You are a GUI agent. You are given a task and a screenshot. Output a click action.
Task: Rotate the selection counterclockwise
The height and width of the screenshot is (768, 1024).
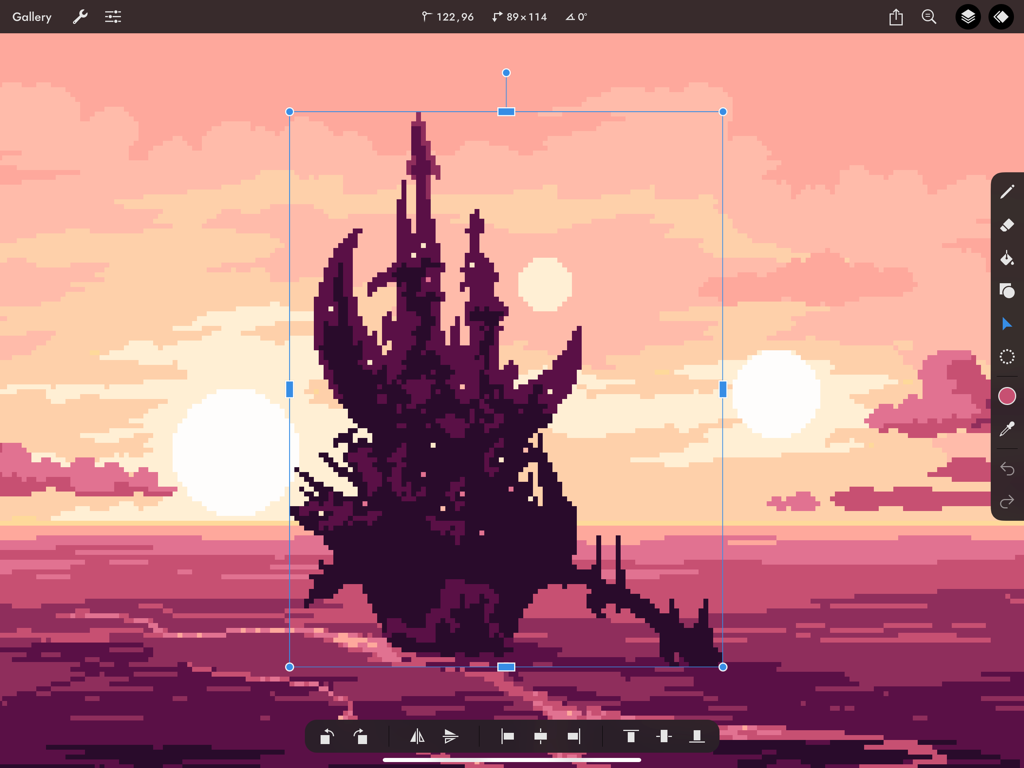click(327, 737)
